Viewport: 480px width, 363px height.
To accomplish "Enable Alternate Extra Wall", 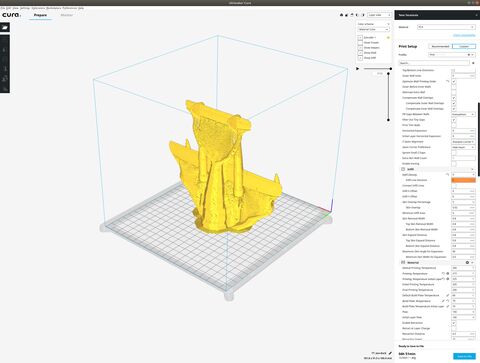I will [454, 92].
